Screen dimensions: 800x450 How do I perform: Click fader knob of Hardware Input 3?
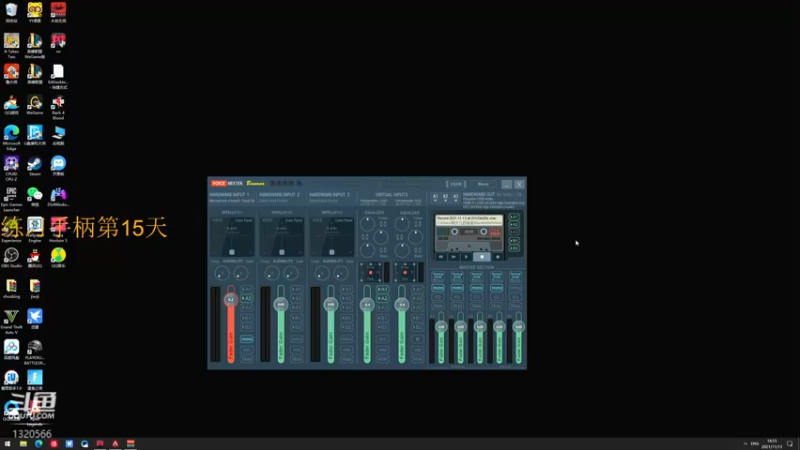click(x=331, y=305)
